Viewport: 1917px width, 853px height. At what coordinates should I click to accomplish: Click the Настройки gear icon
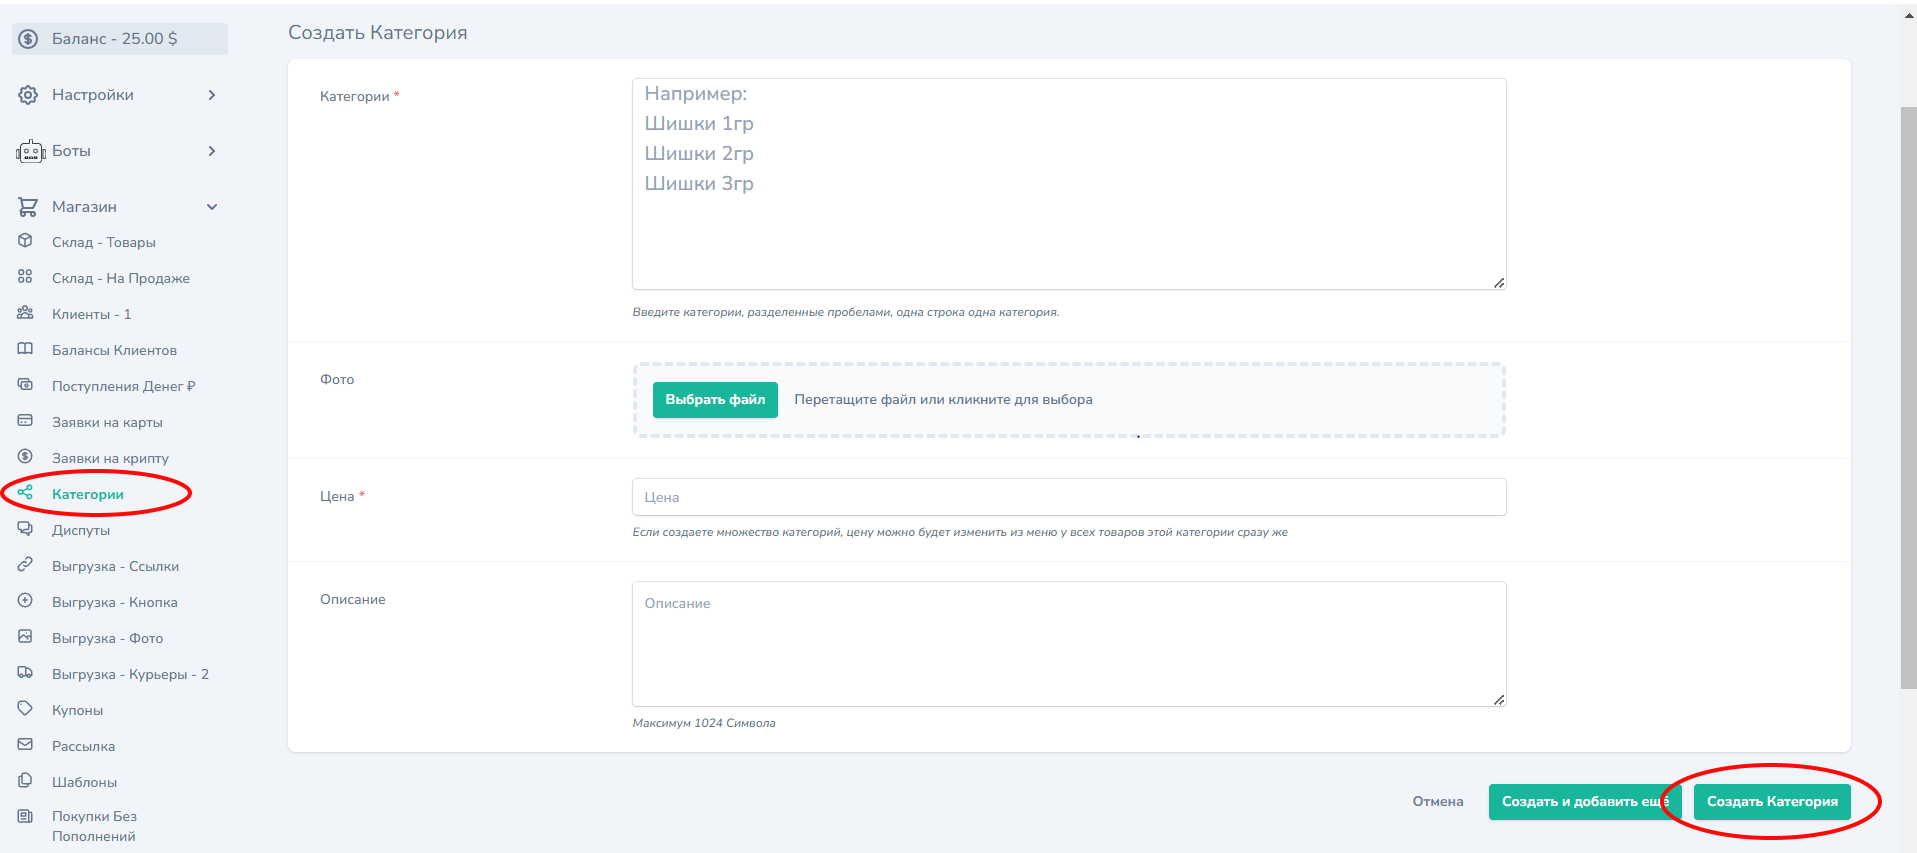tap(28, 95)
